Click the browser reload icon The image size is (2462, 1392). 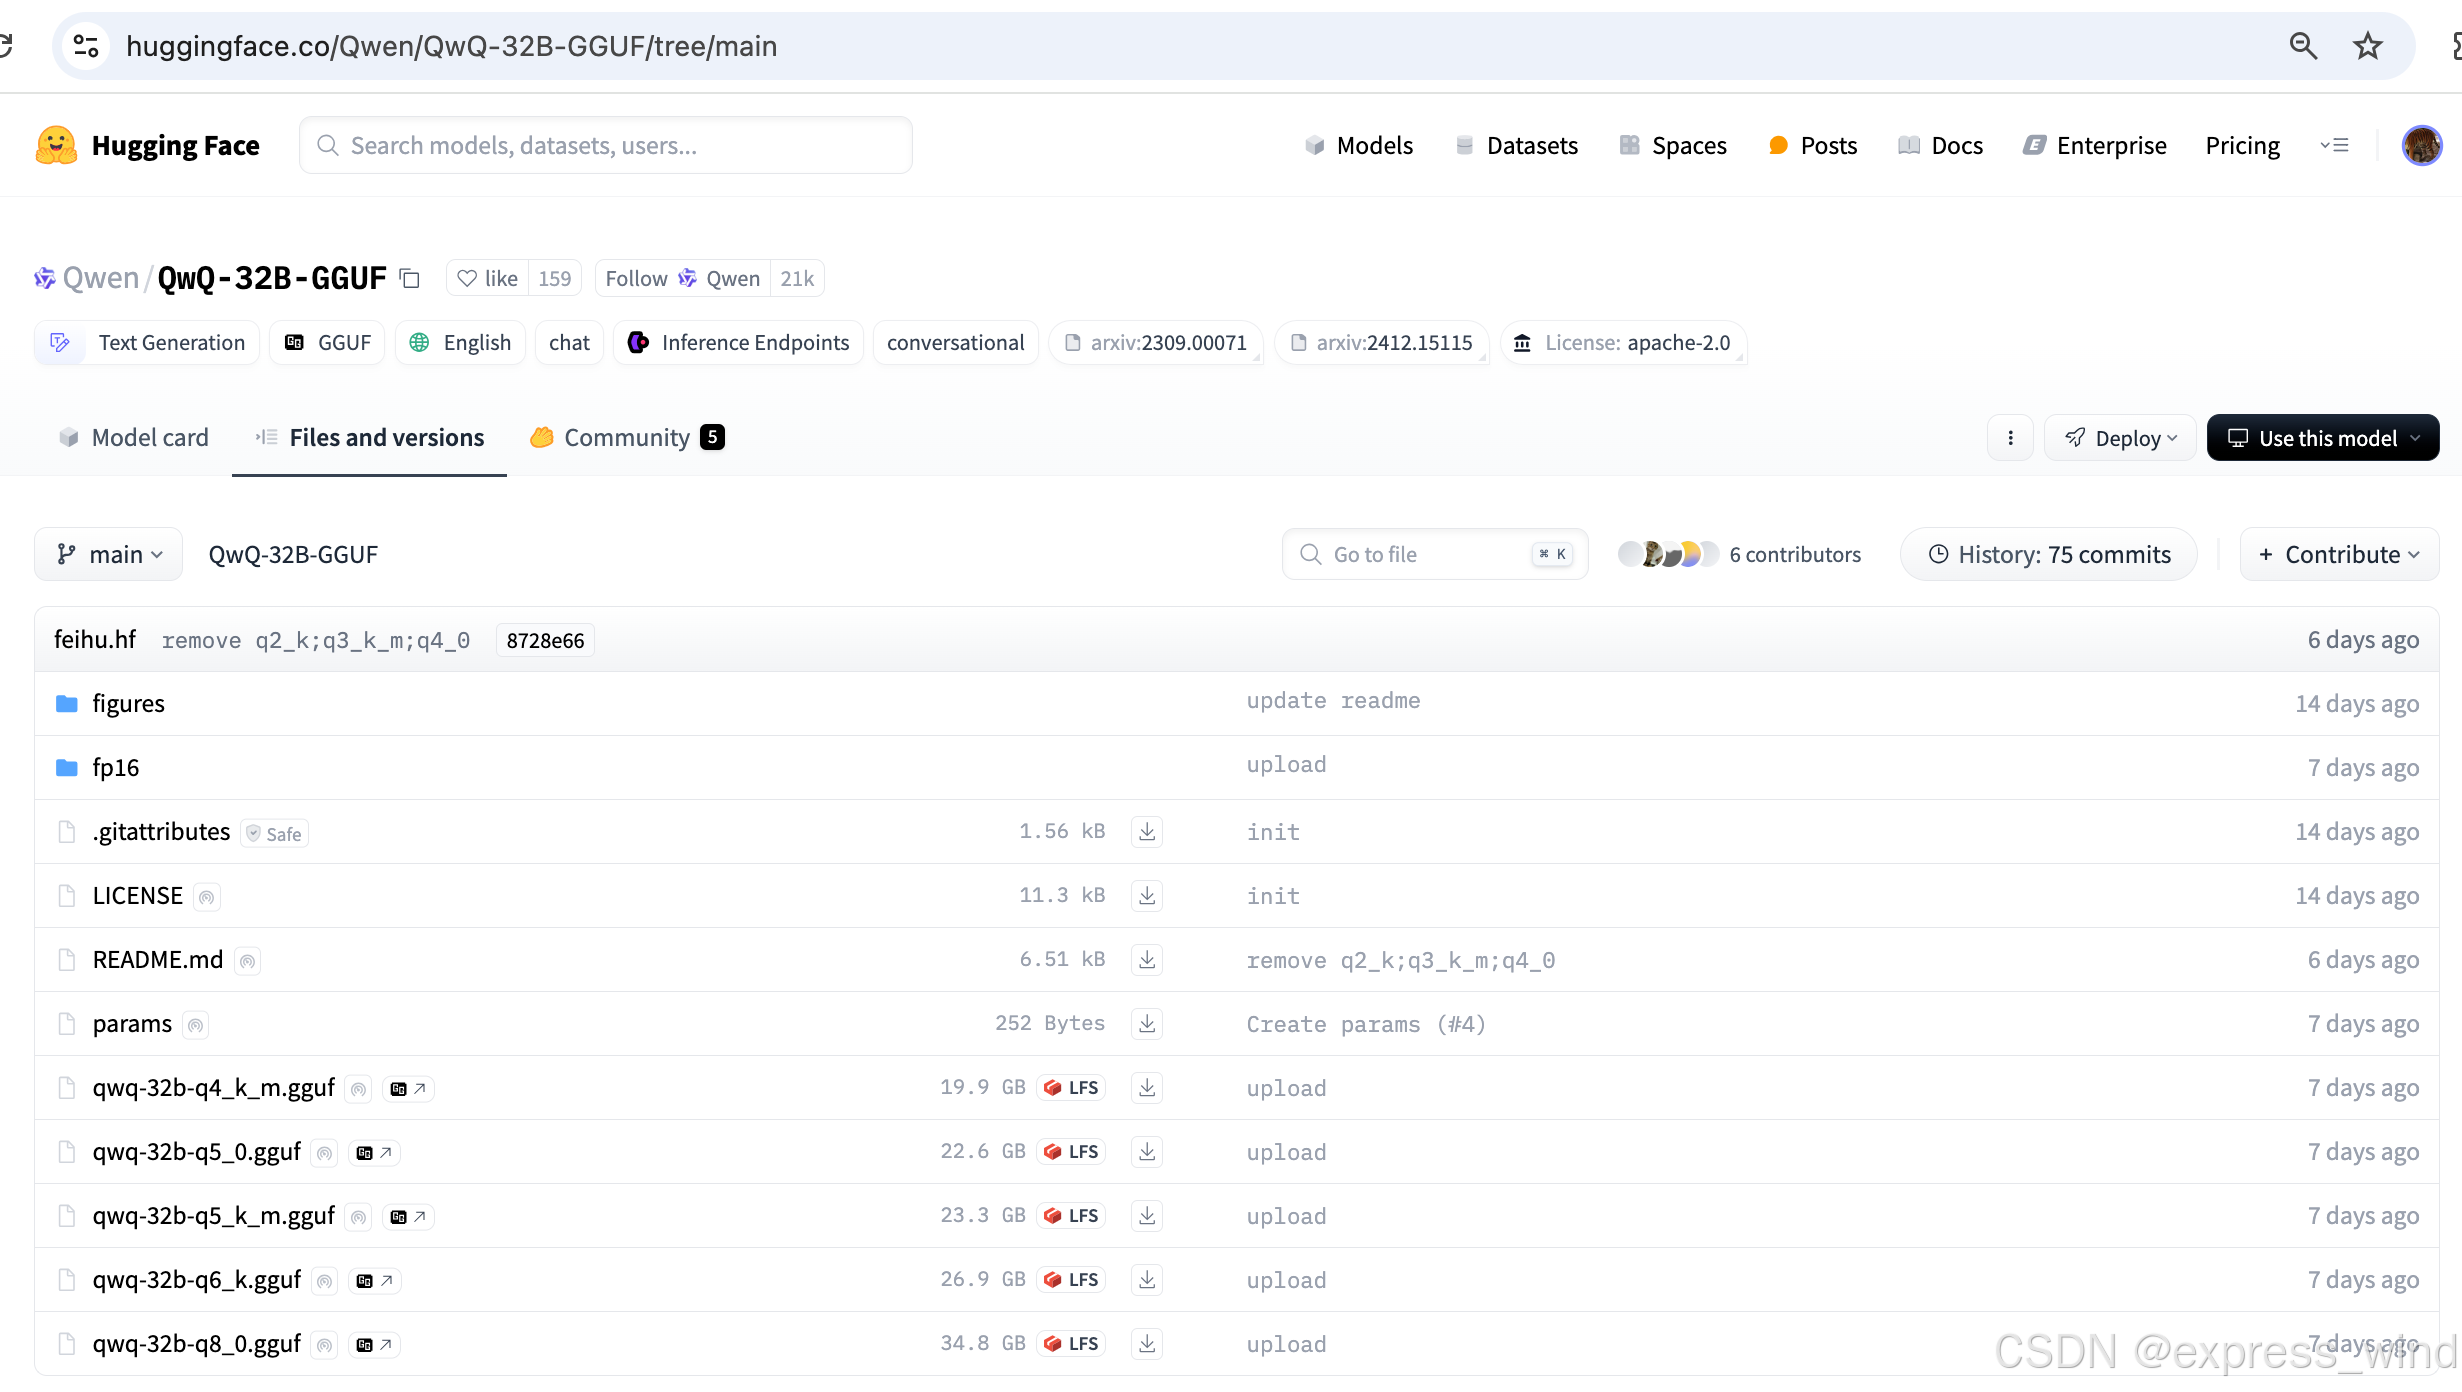tap(6, 46)
